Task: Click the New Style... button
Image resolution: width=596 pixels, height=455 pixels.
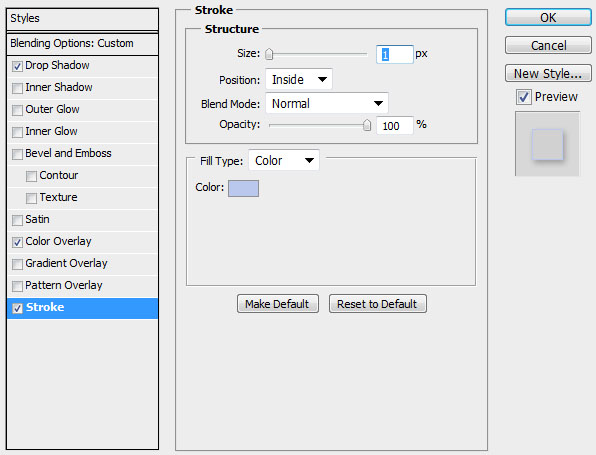Action: [x=548, y=73]
